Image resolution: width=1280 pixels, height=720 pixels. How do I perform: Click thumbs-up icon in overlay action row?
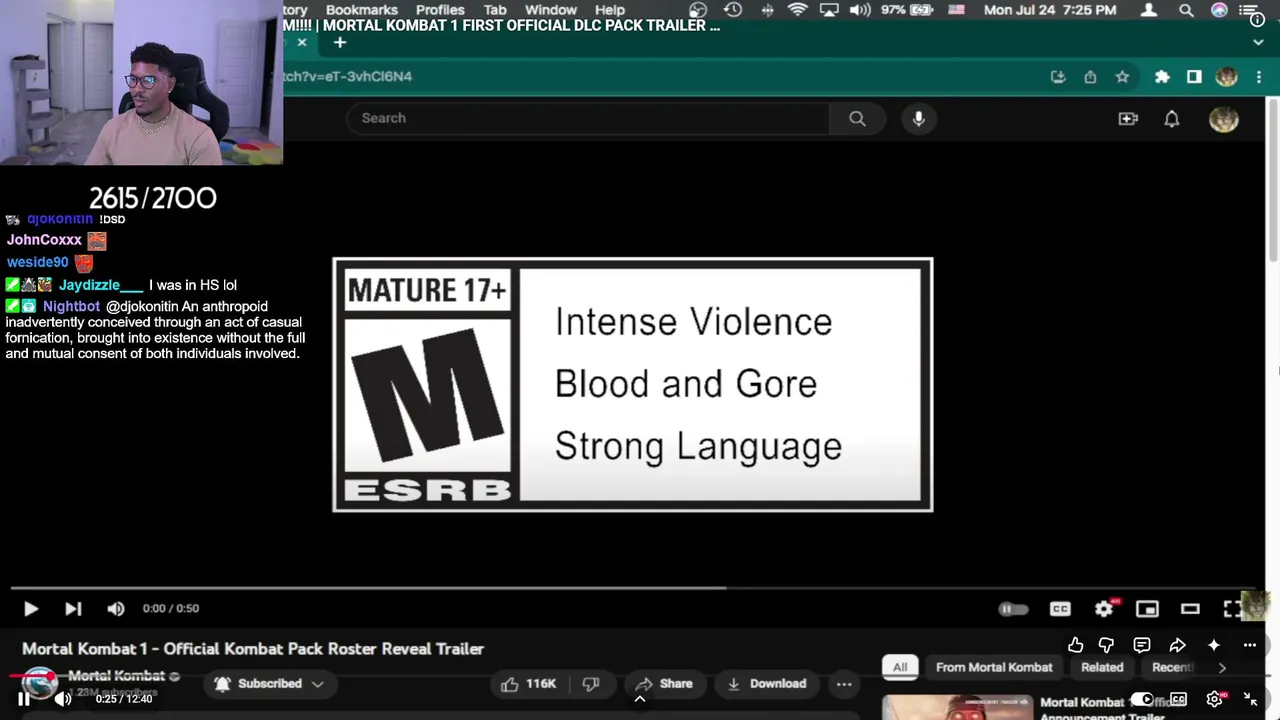(1075, 645)
